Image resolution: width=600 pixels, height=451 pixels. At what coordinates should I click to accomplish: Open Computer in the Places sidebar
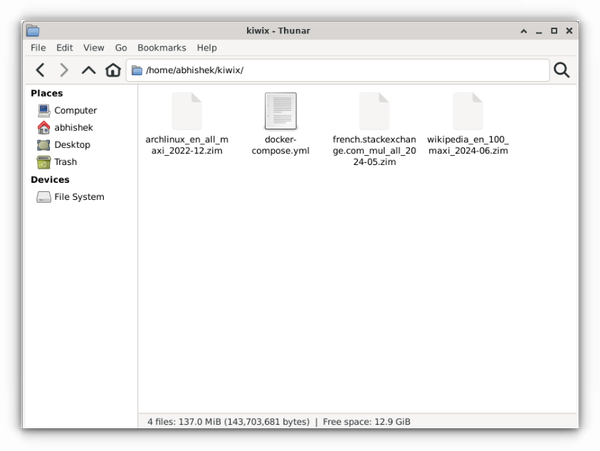point(75,111)
